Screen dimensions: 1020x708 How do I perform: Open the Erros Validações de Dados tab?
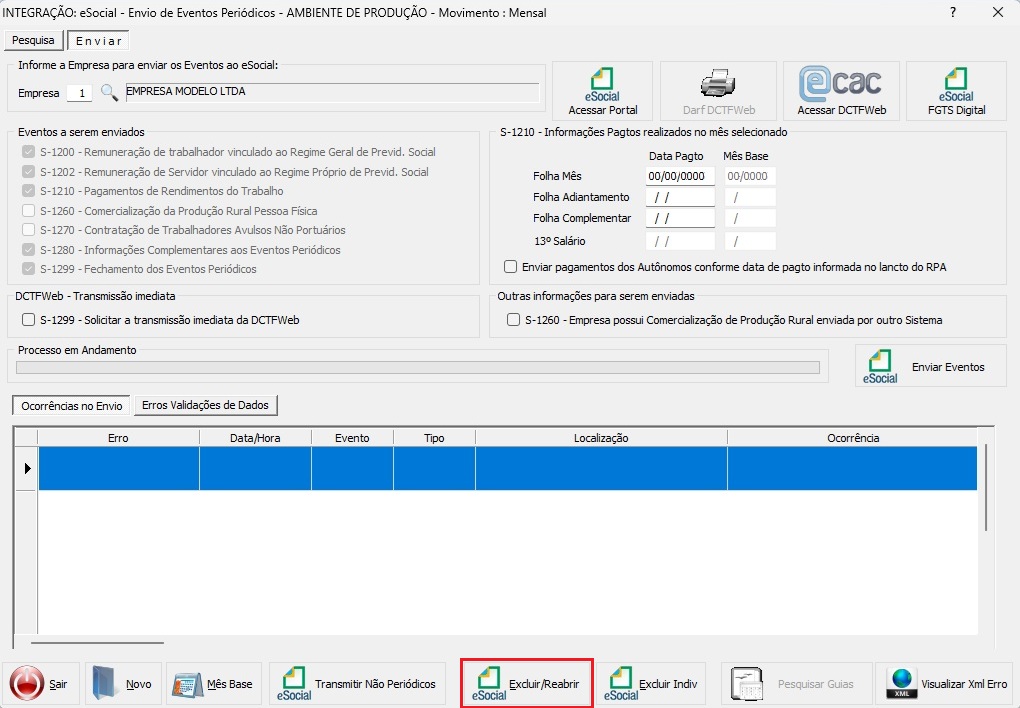(x=206, y=405)
